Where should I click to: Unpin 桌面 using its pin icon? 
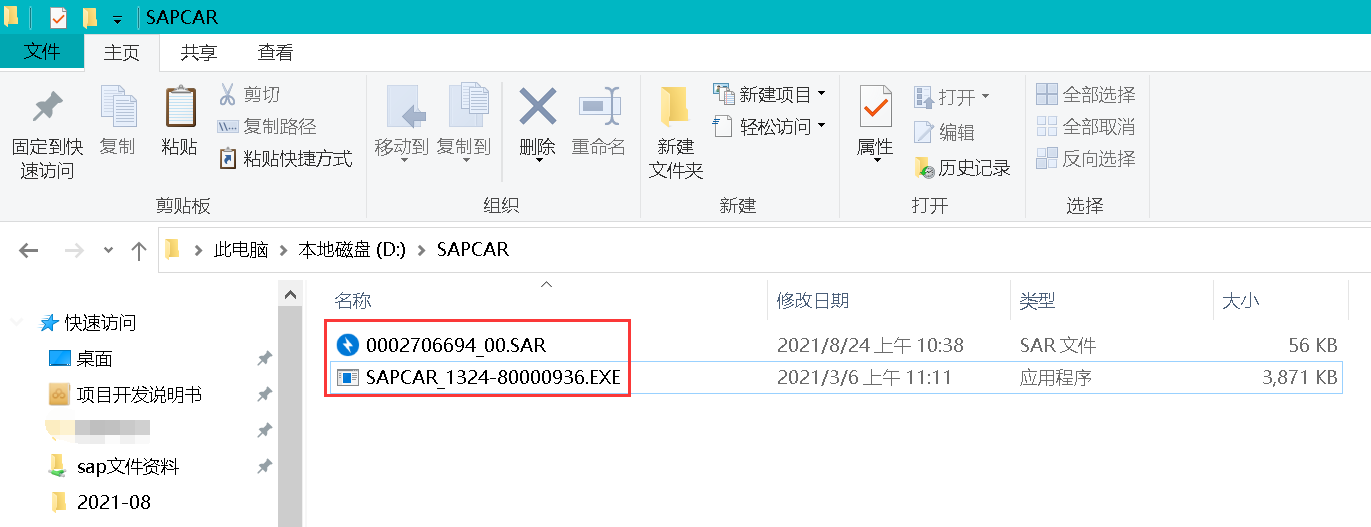pyautogui.click(x=265, y=359)
